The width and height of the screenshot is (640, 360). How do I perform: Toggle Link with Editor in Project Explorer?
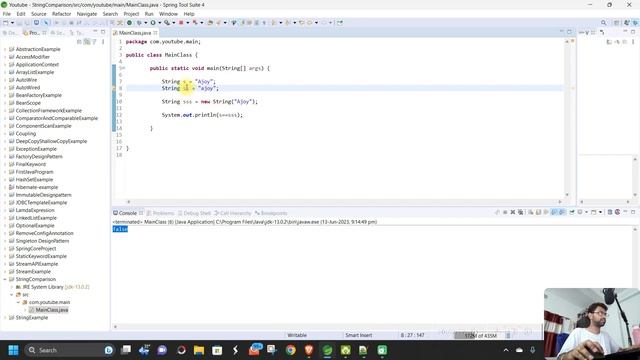[x=87, y=42]
